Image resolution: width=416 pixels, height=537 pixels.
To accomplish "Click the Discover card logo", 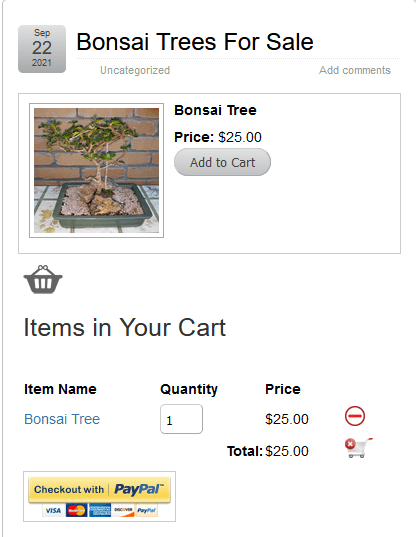I will coord(123,510).
